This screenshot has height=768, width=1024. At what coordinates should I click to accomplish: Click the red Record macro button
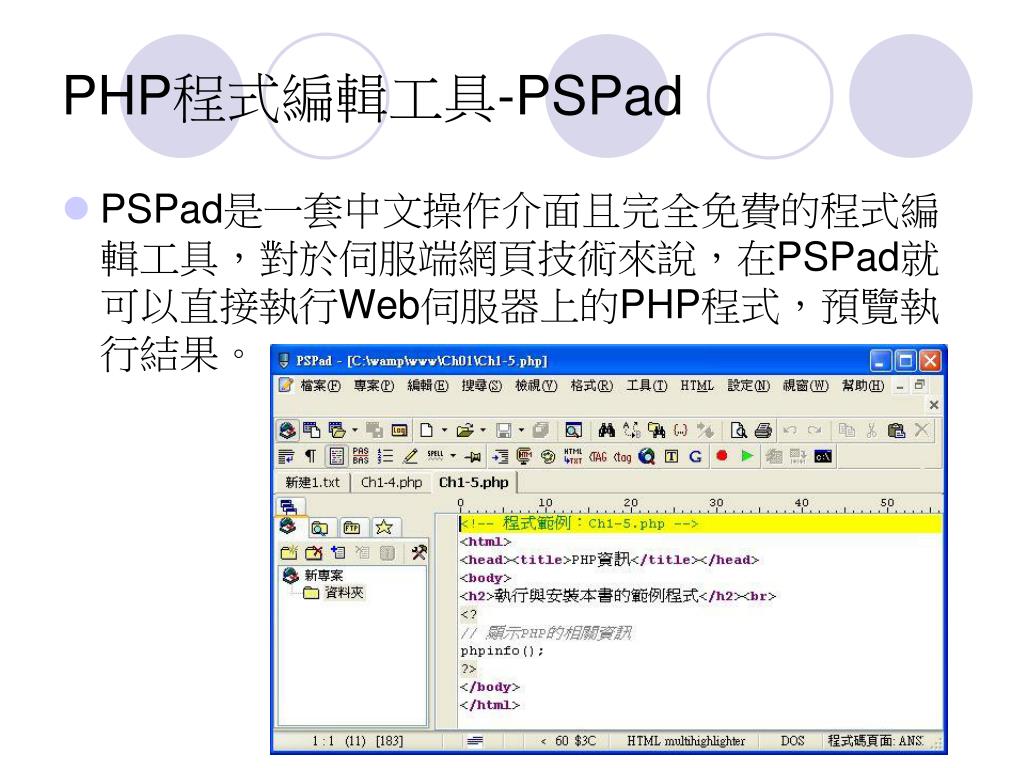point(722,456)
